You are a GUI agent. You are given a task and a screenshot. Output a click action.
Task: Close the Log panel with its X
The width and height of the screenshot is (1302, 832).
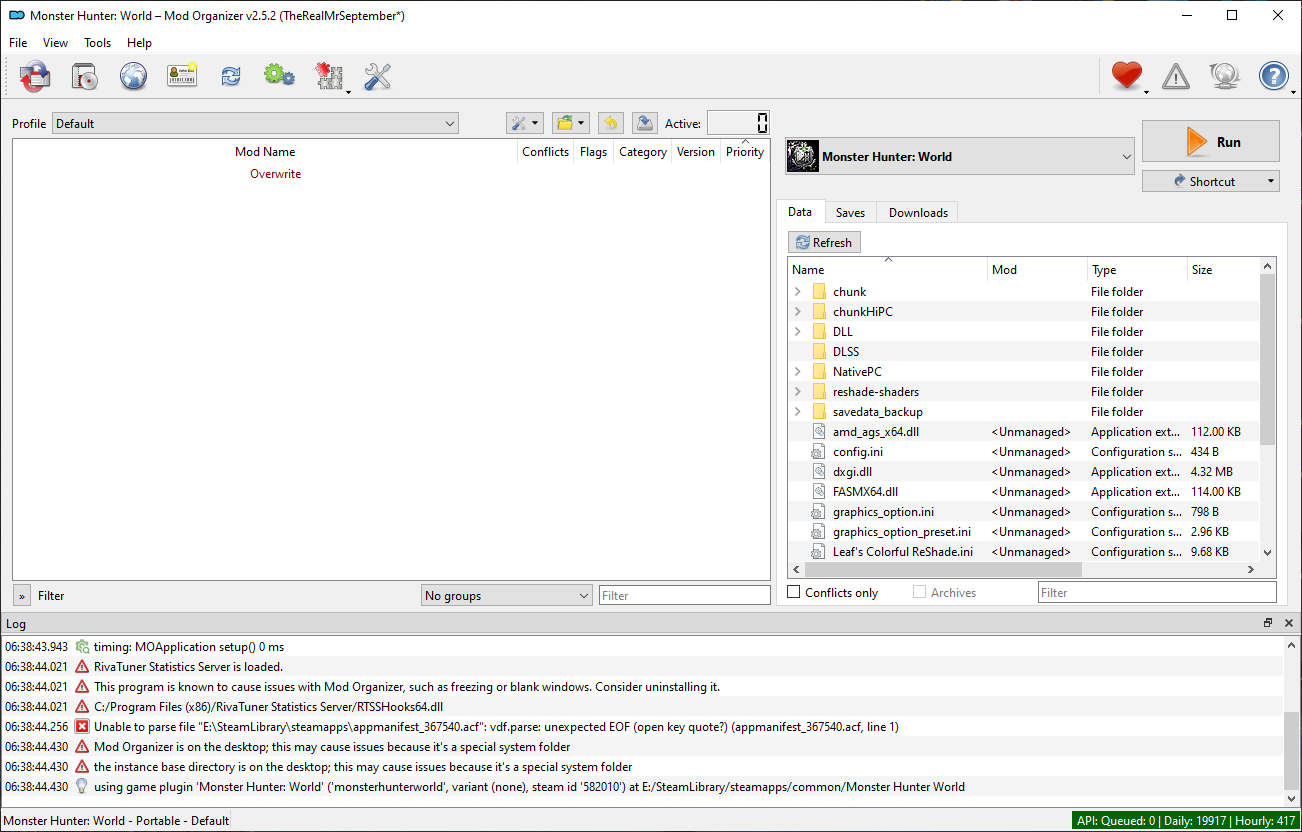[x=1288, y=623]
